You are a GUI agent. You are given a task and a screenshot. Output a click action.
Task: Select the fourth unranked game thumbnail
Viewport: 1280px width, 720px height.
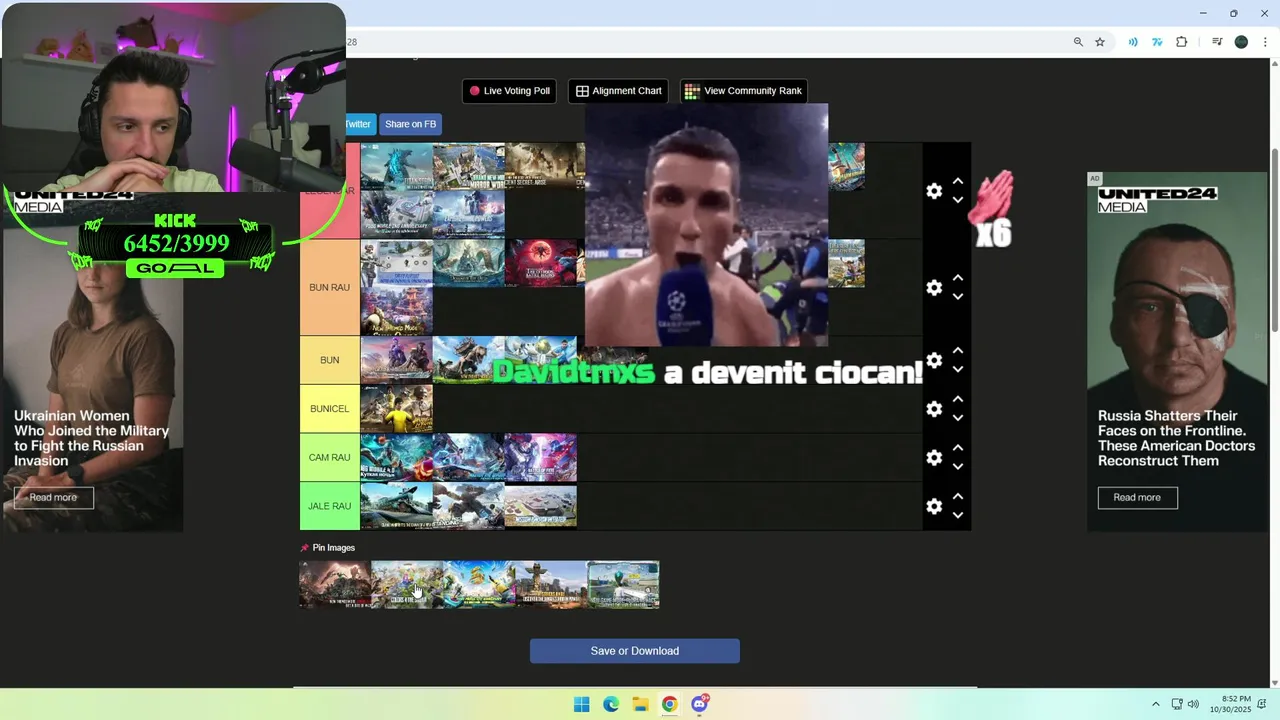point(552,585)
